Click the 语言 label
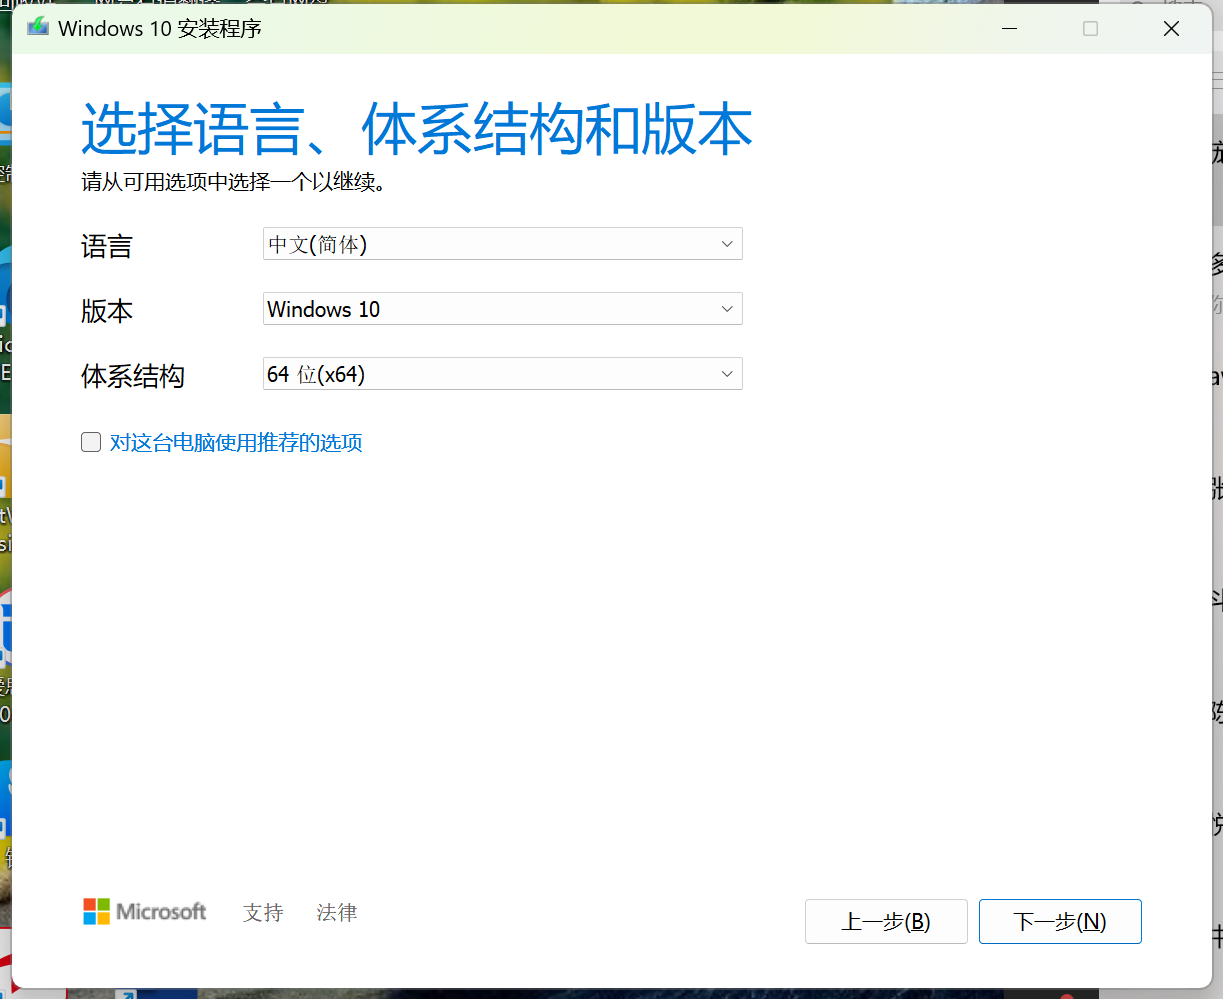The image size is (1223, 999). (x=107, y=246)
